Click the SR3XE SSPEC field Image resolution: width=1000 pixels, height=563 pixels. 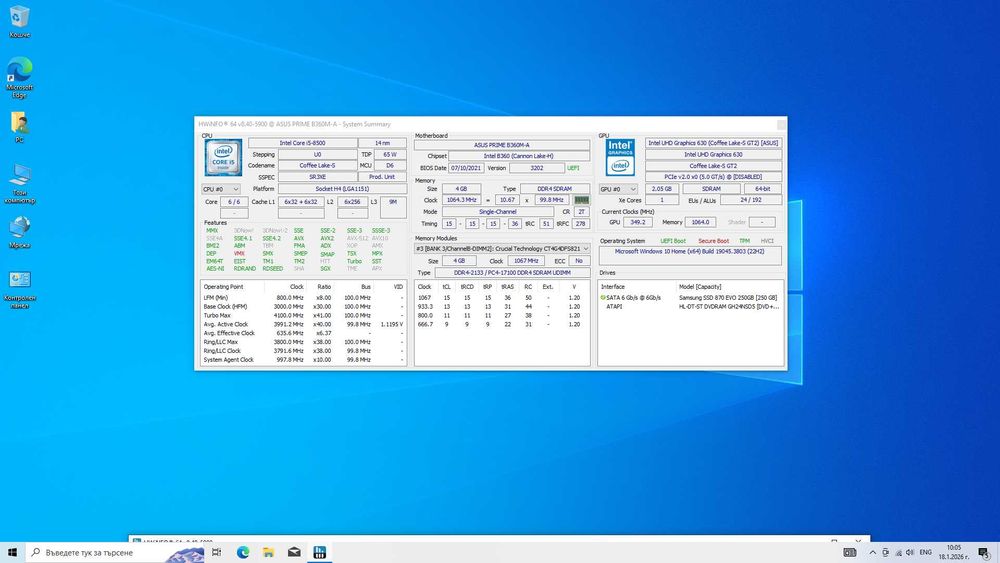pos(317,177)
